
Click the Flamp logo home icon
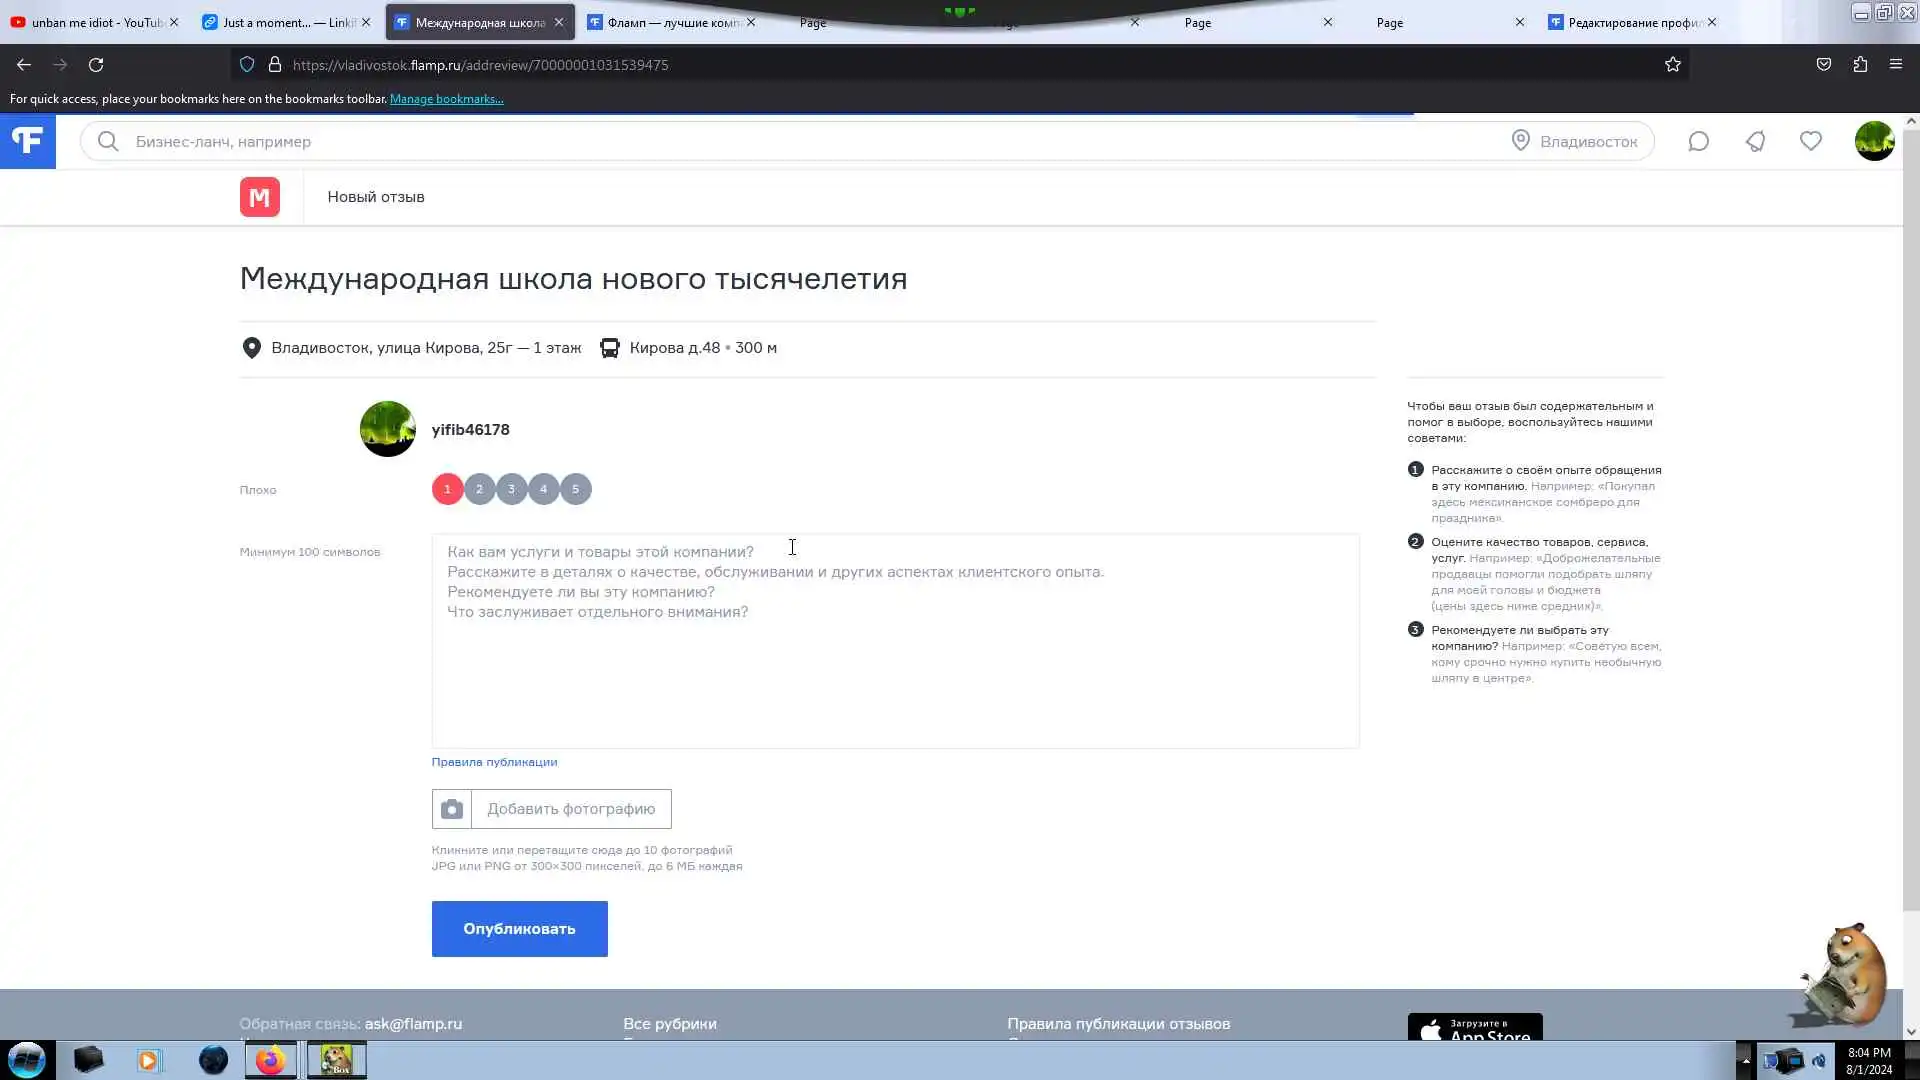[x=27, y=141]
